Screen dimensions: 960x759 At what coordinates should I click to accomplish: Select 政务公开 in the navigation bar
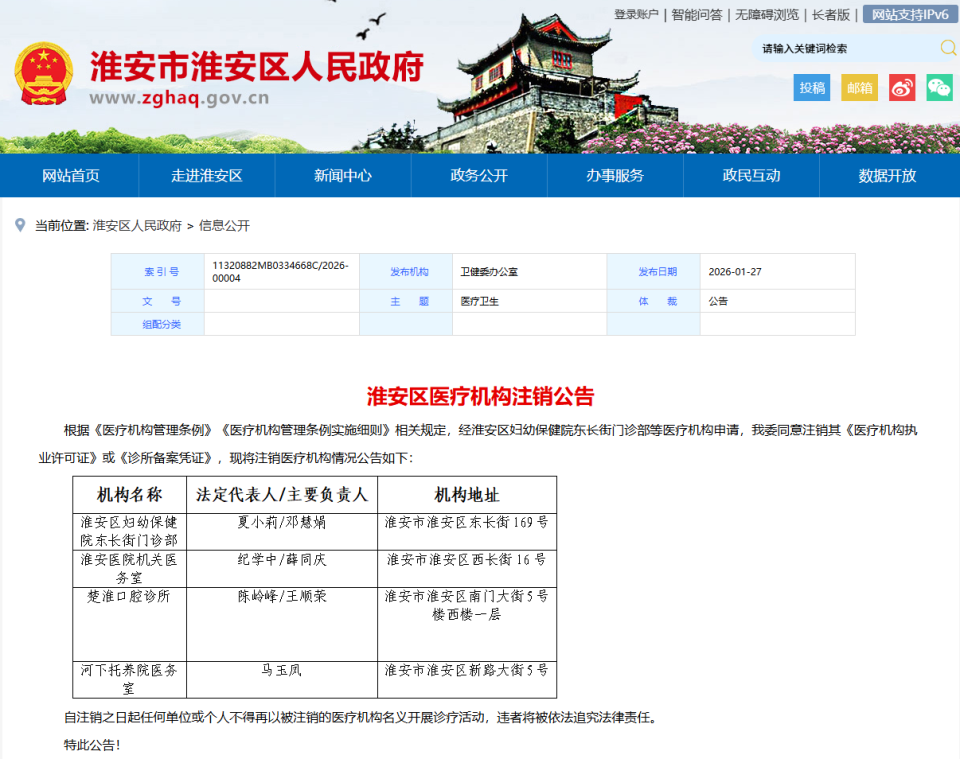click(478, 175)
